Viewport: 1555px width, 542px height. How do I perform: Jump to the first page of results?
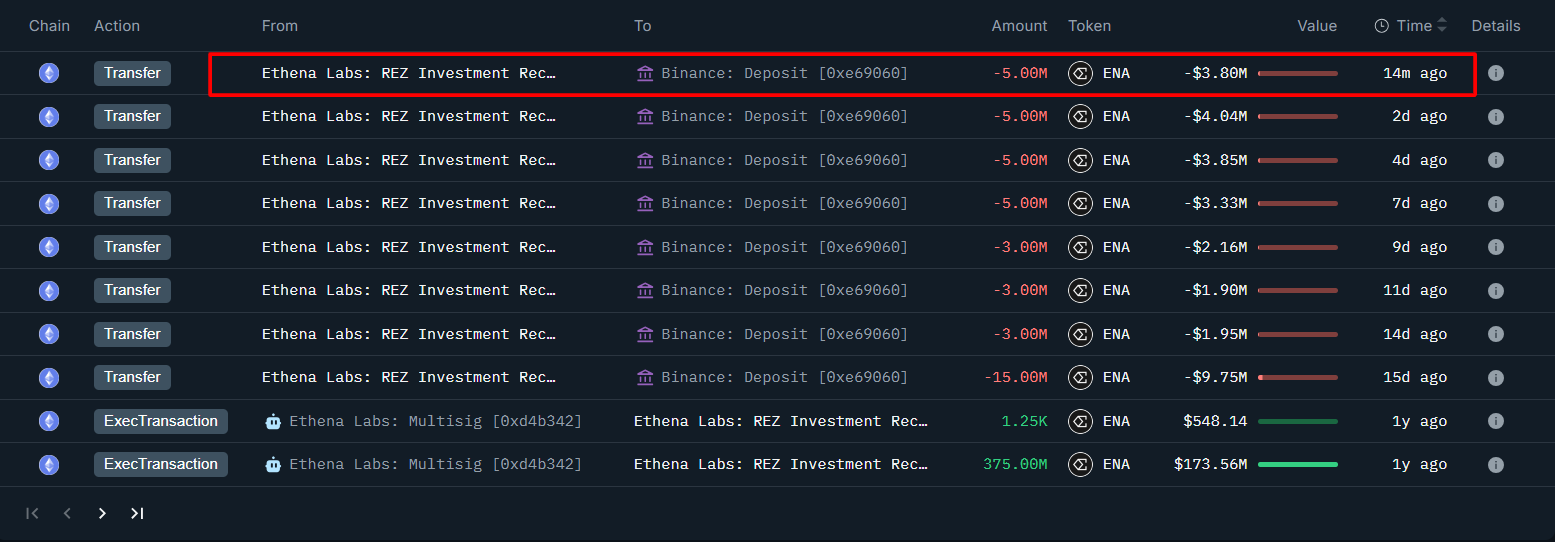click(32, 513)
